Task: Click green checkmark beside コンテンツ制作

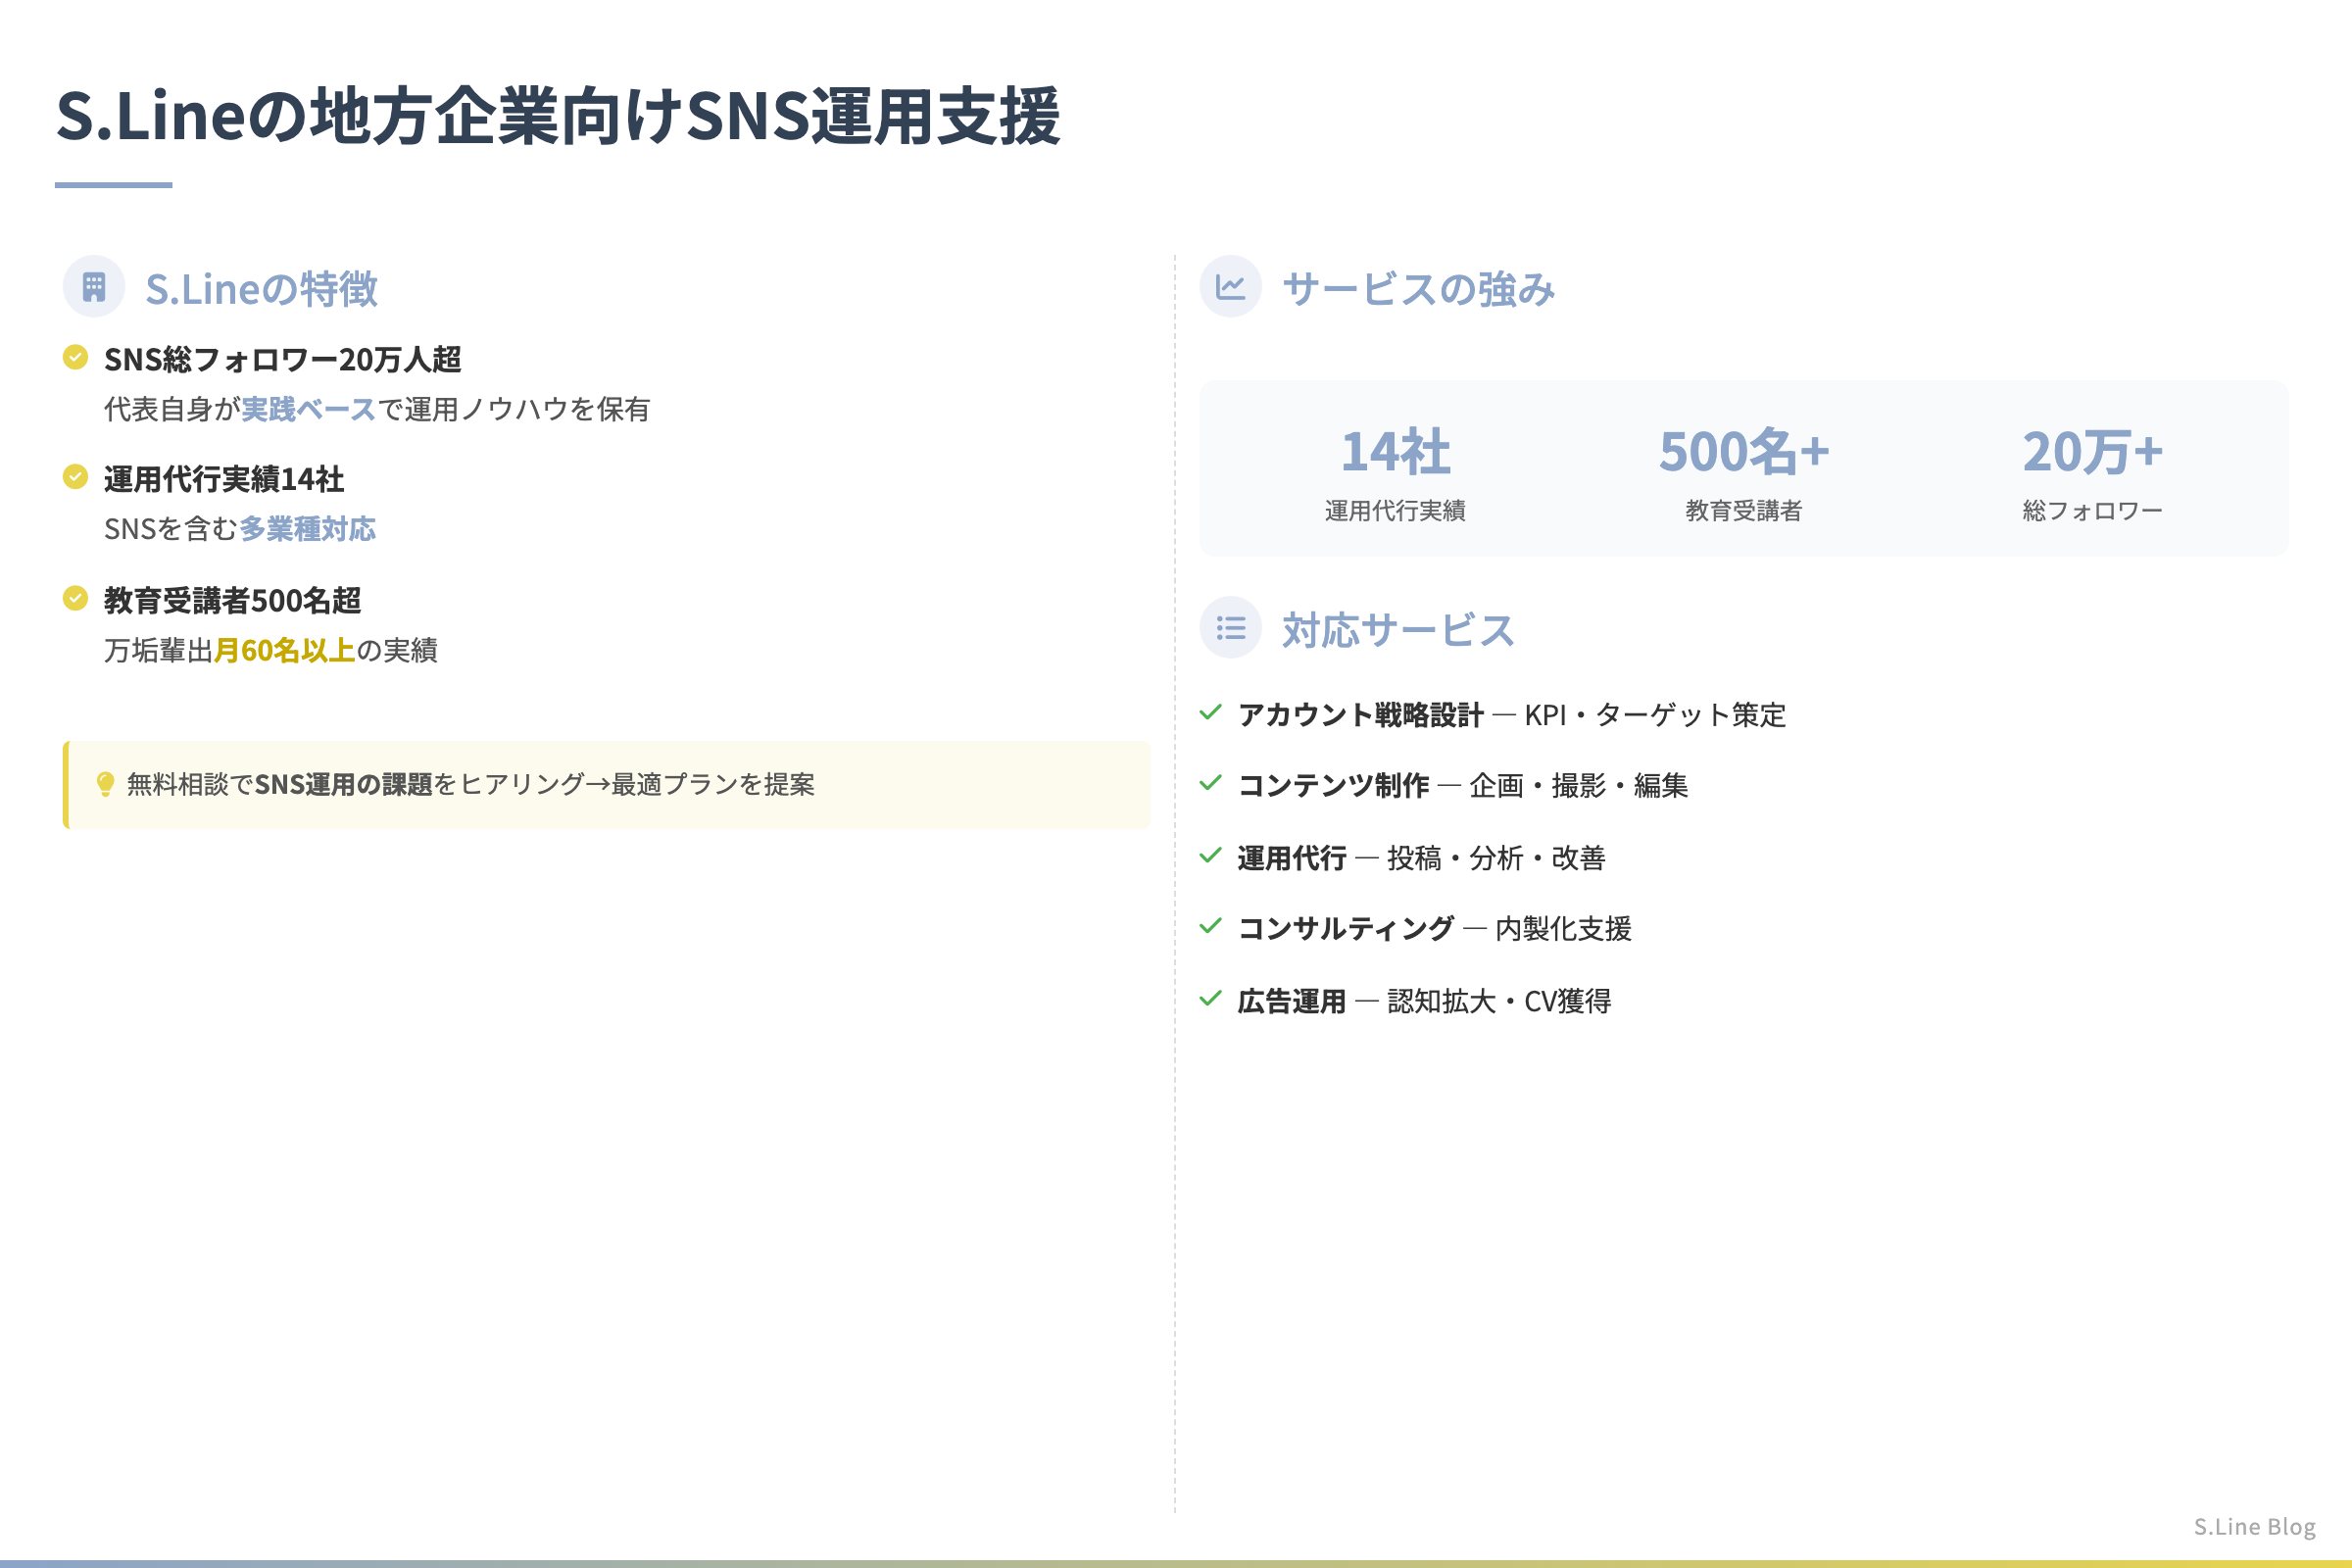Action: coord(1210,783)
